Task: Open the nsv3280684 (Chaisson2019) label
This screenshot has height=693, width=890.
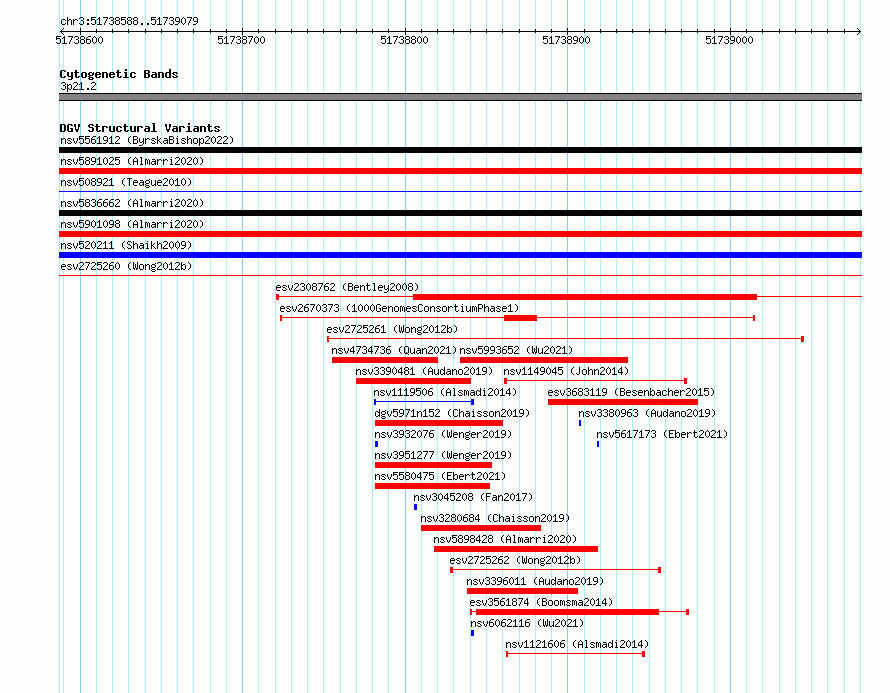Action: click(495, 518)
